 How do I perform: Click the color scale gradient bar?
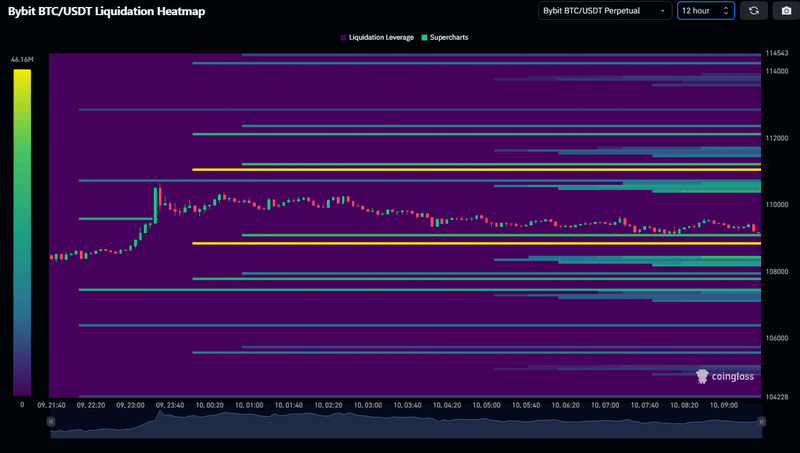22,233
